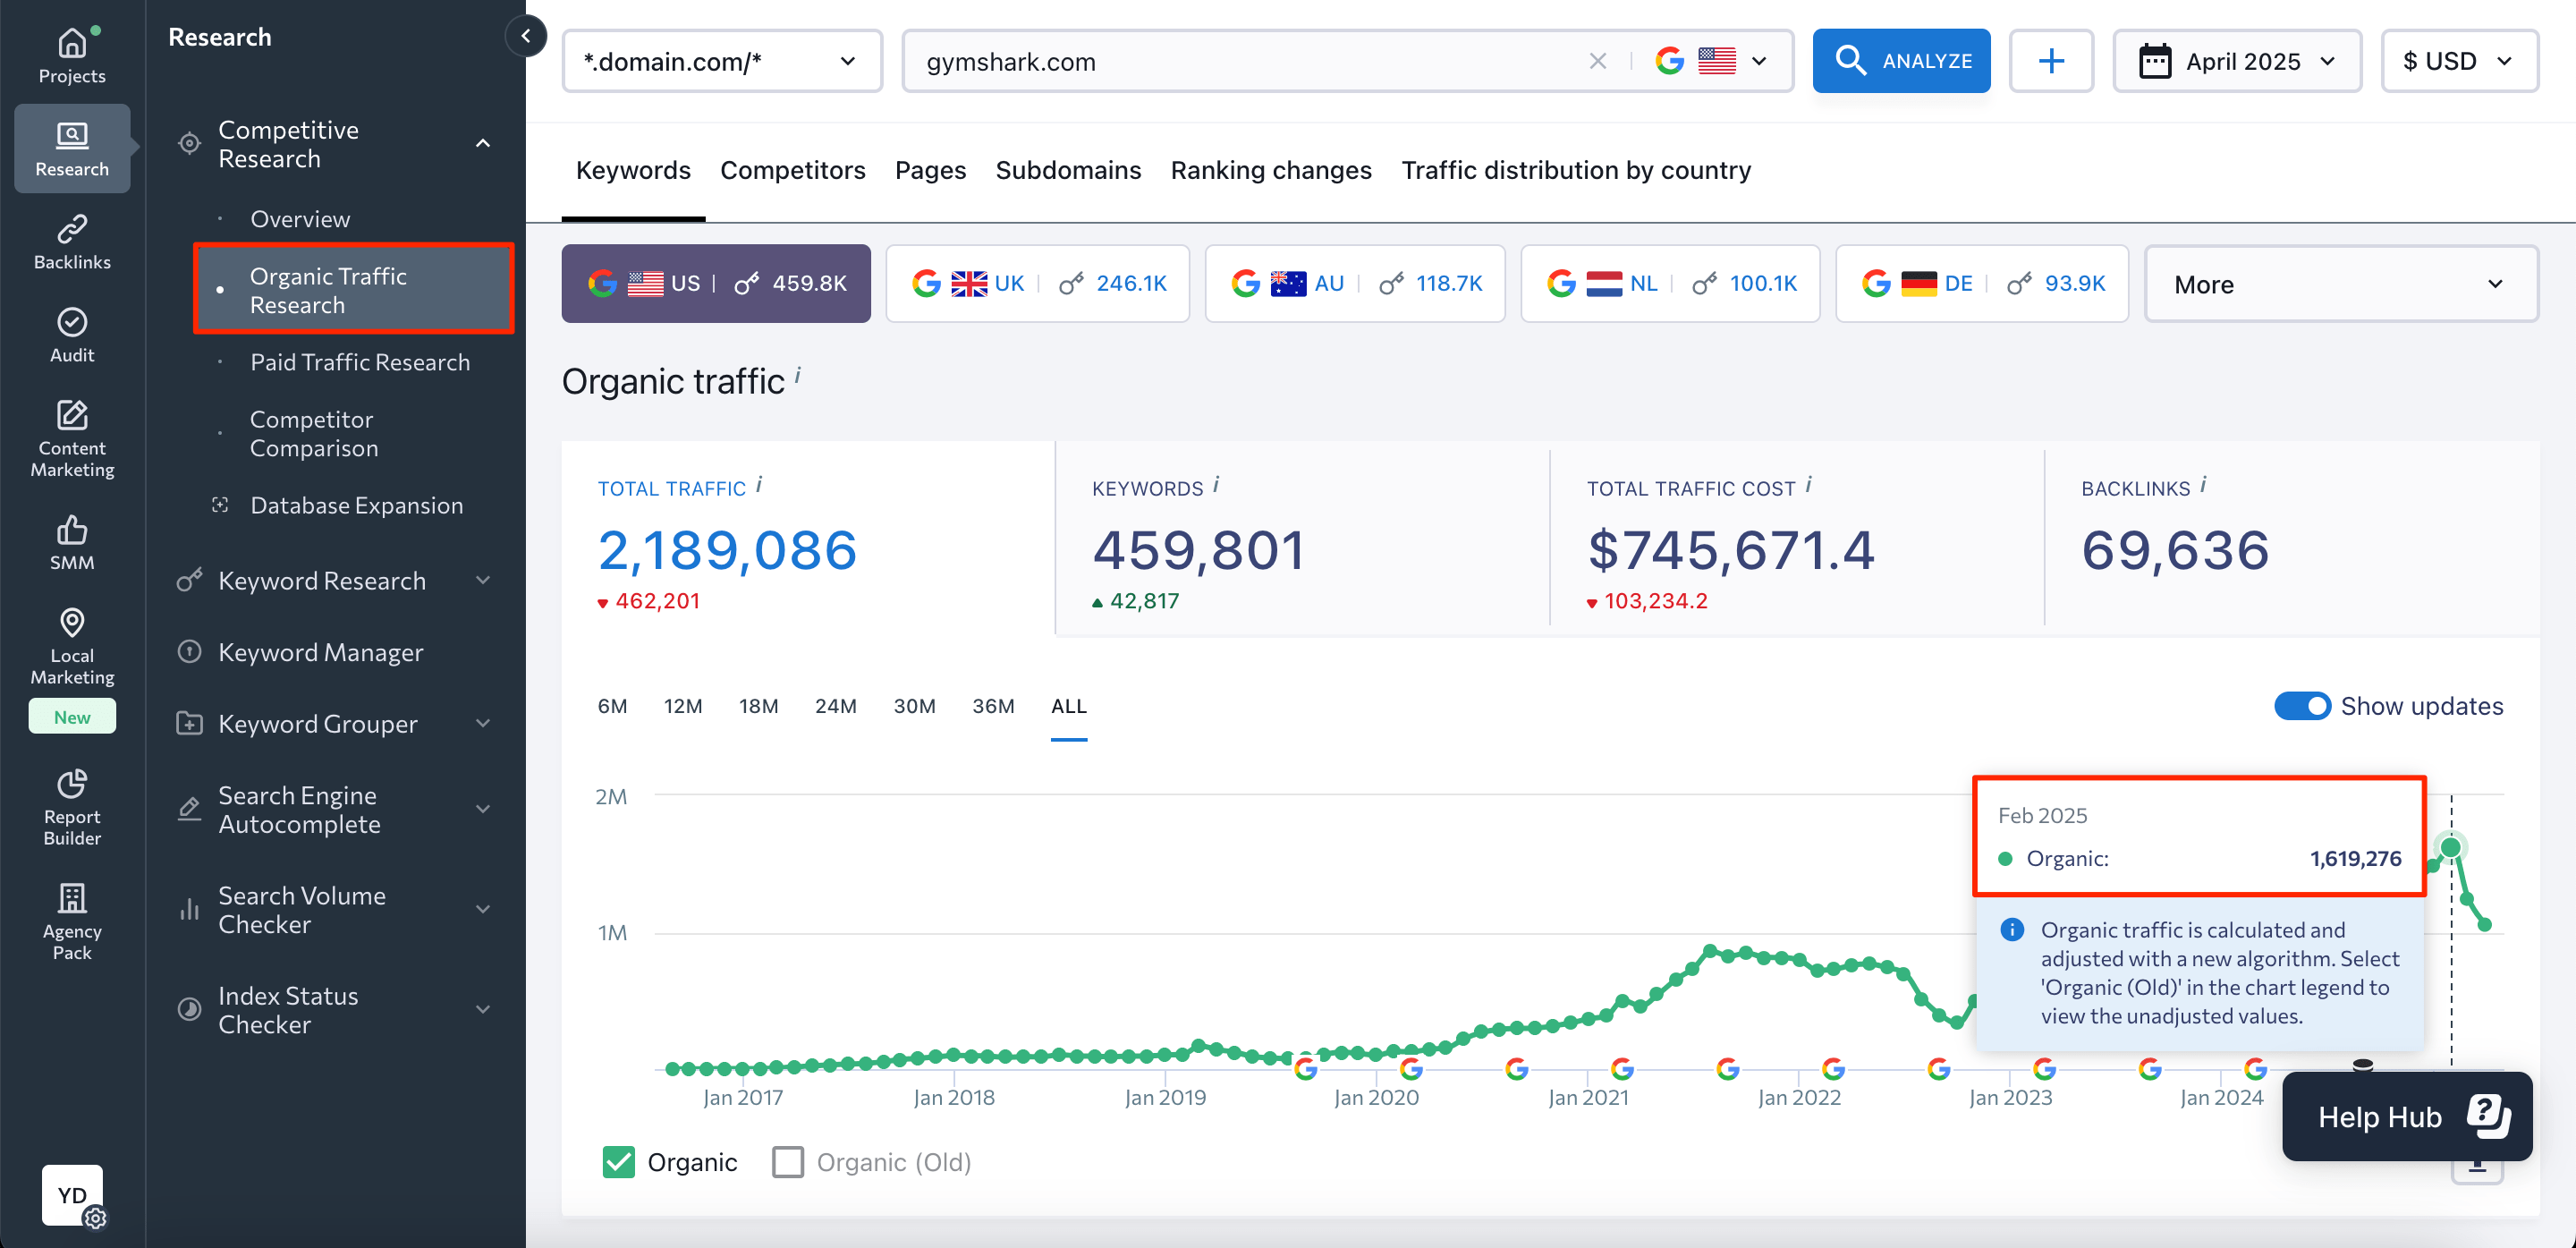Click the Index Status Checker icon
Viewport: 2576px width, 1248px height.
click(x=189, y=1009)
